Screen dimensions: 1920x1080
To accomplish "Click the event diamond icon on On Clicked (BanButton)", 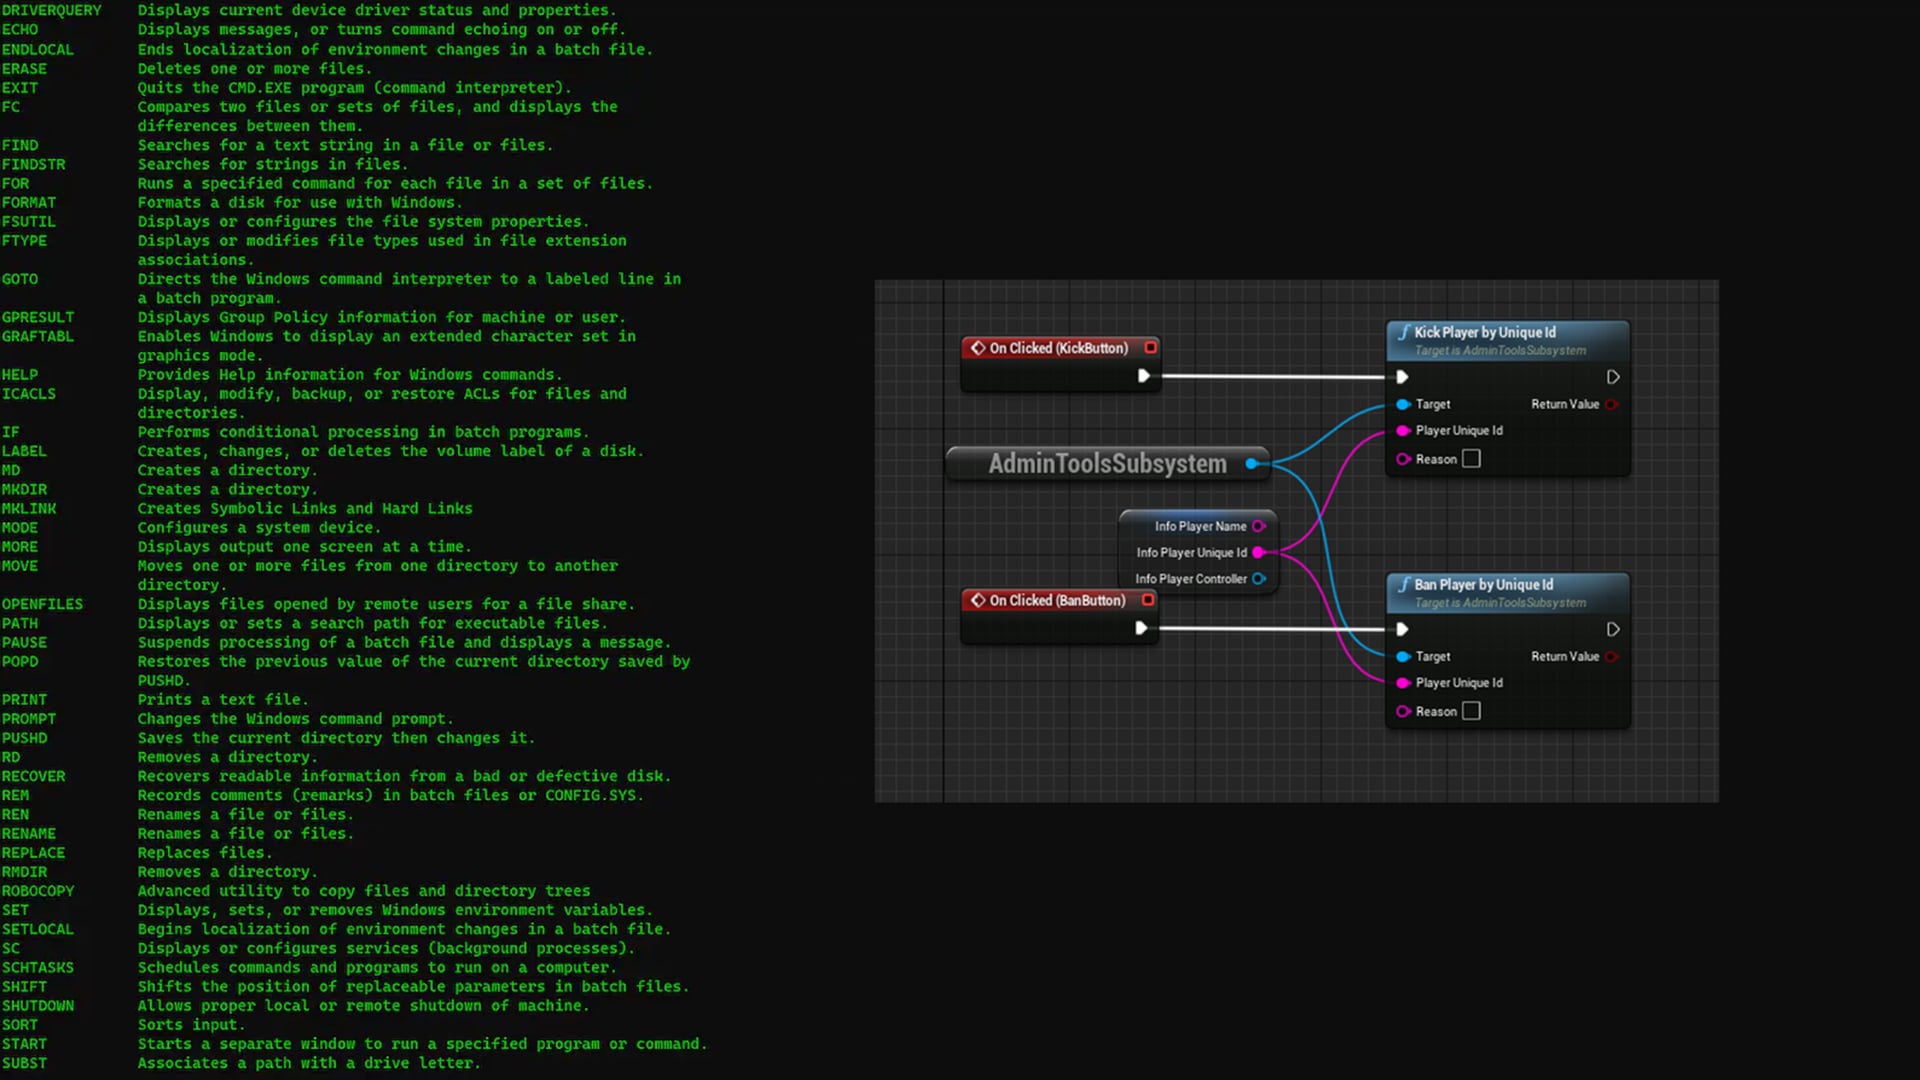I will pyautogui.click(x=978, y=600).
